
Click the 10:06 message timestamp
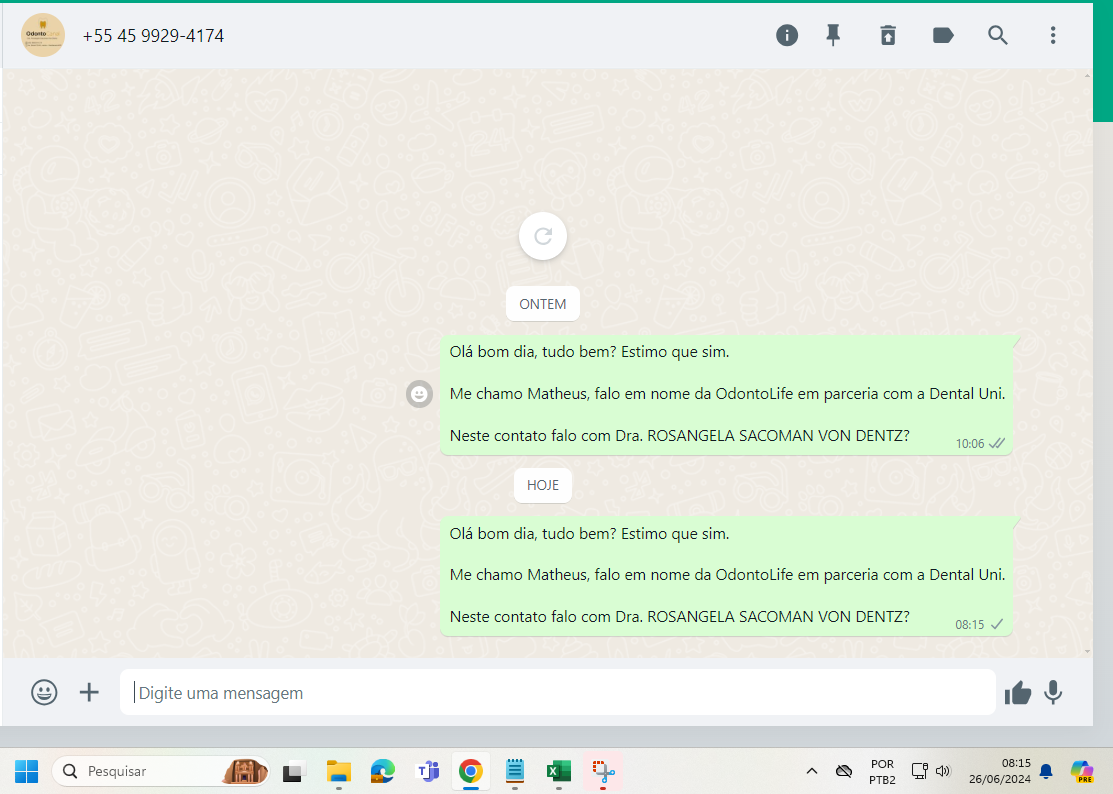970,444
